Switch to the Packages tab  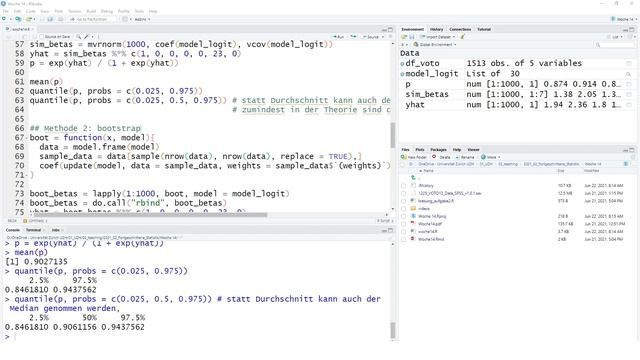(438, 150)
